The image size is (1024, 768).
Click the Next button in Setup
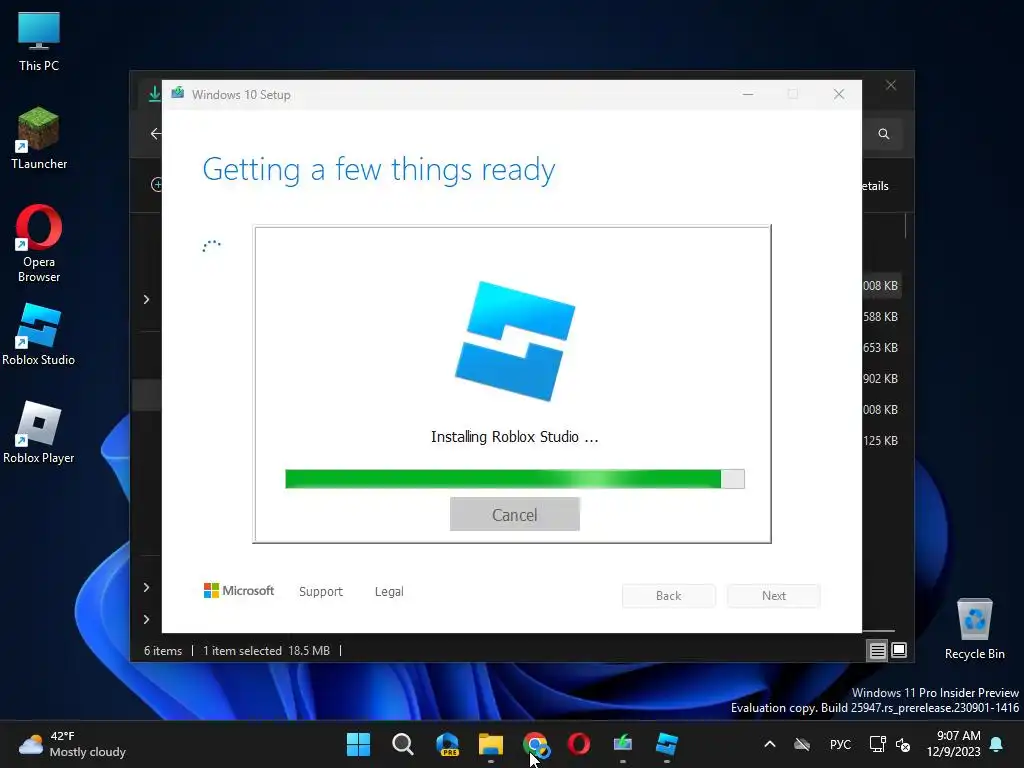(x=773, y=596)
